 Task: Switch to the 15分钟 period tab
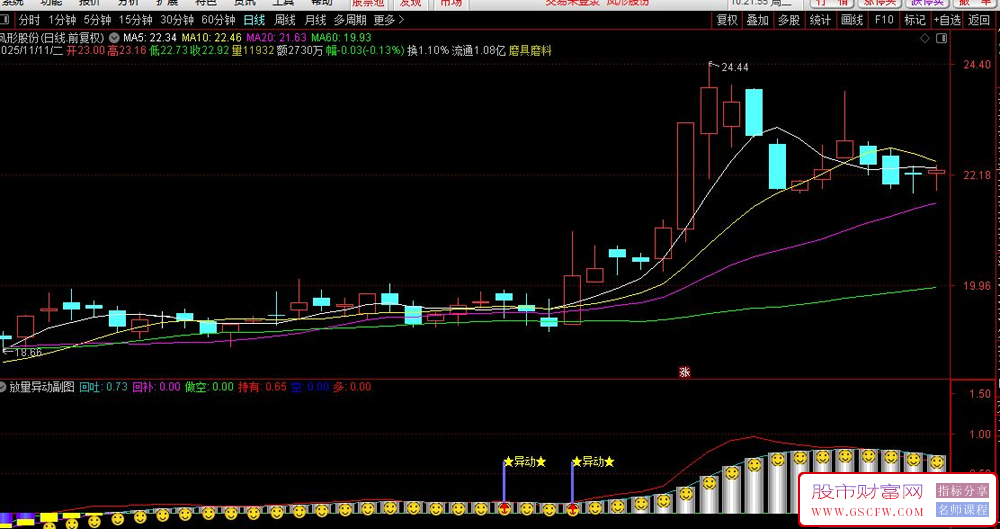tap(136, 20)
